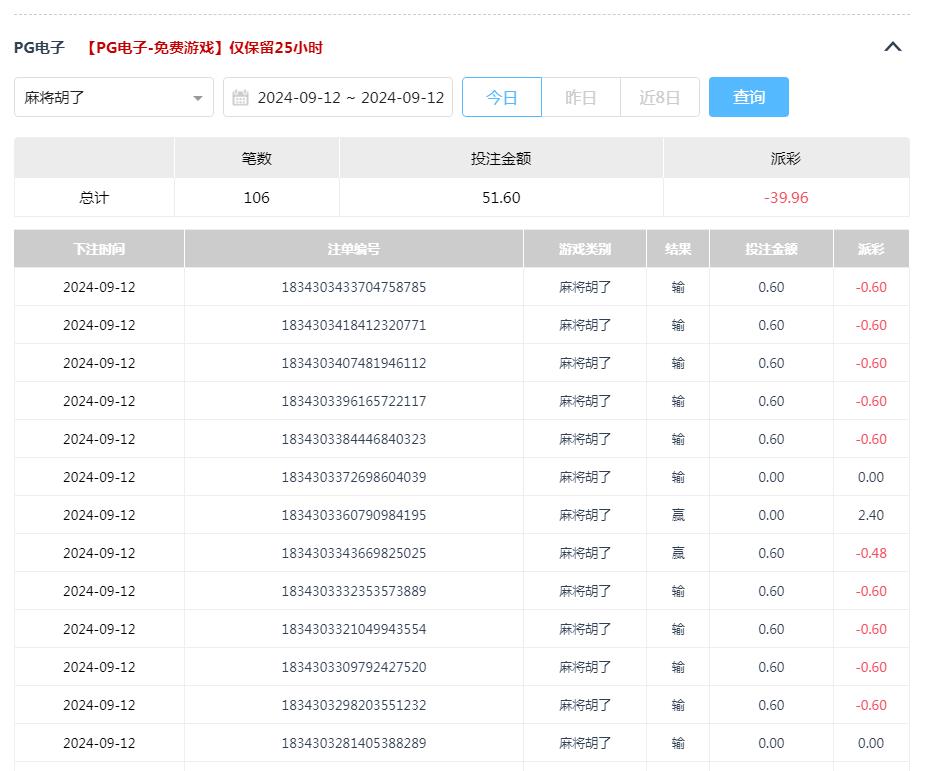Click the 派彩 table column header
This screenshot has height=771, width=926.
871,249
